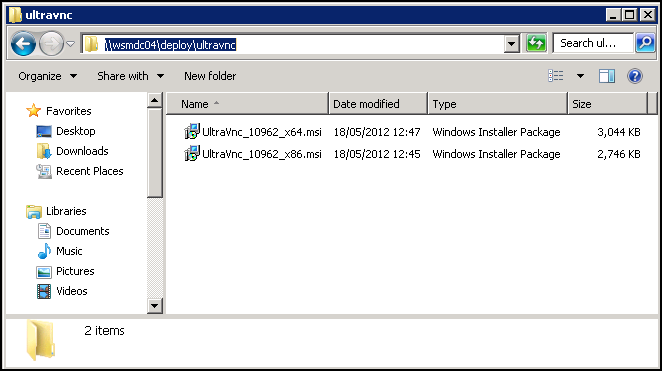Click the x64 installer package icon

point(192,131)
